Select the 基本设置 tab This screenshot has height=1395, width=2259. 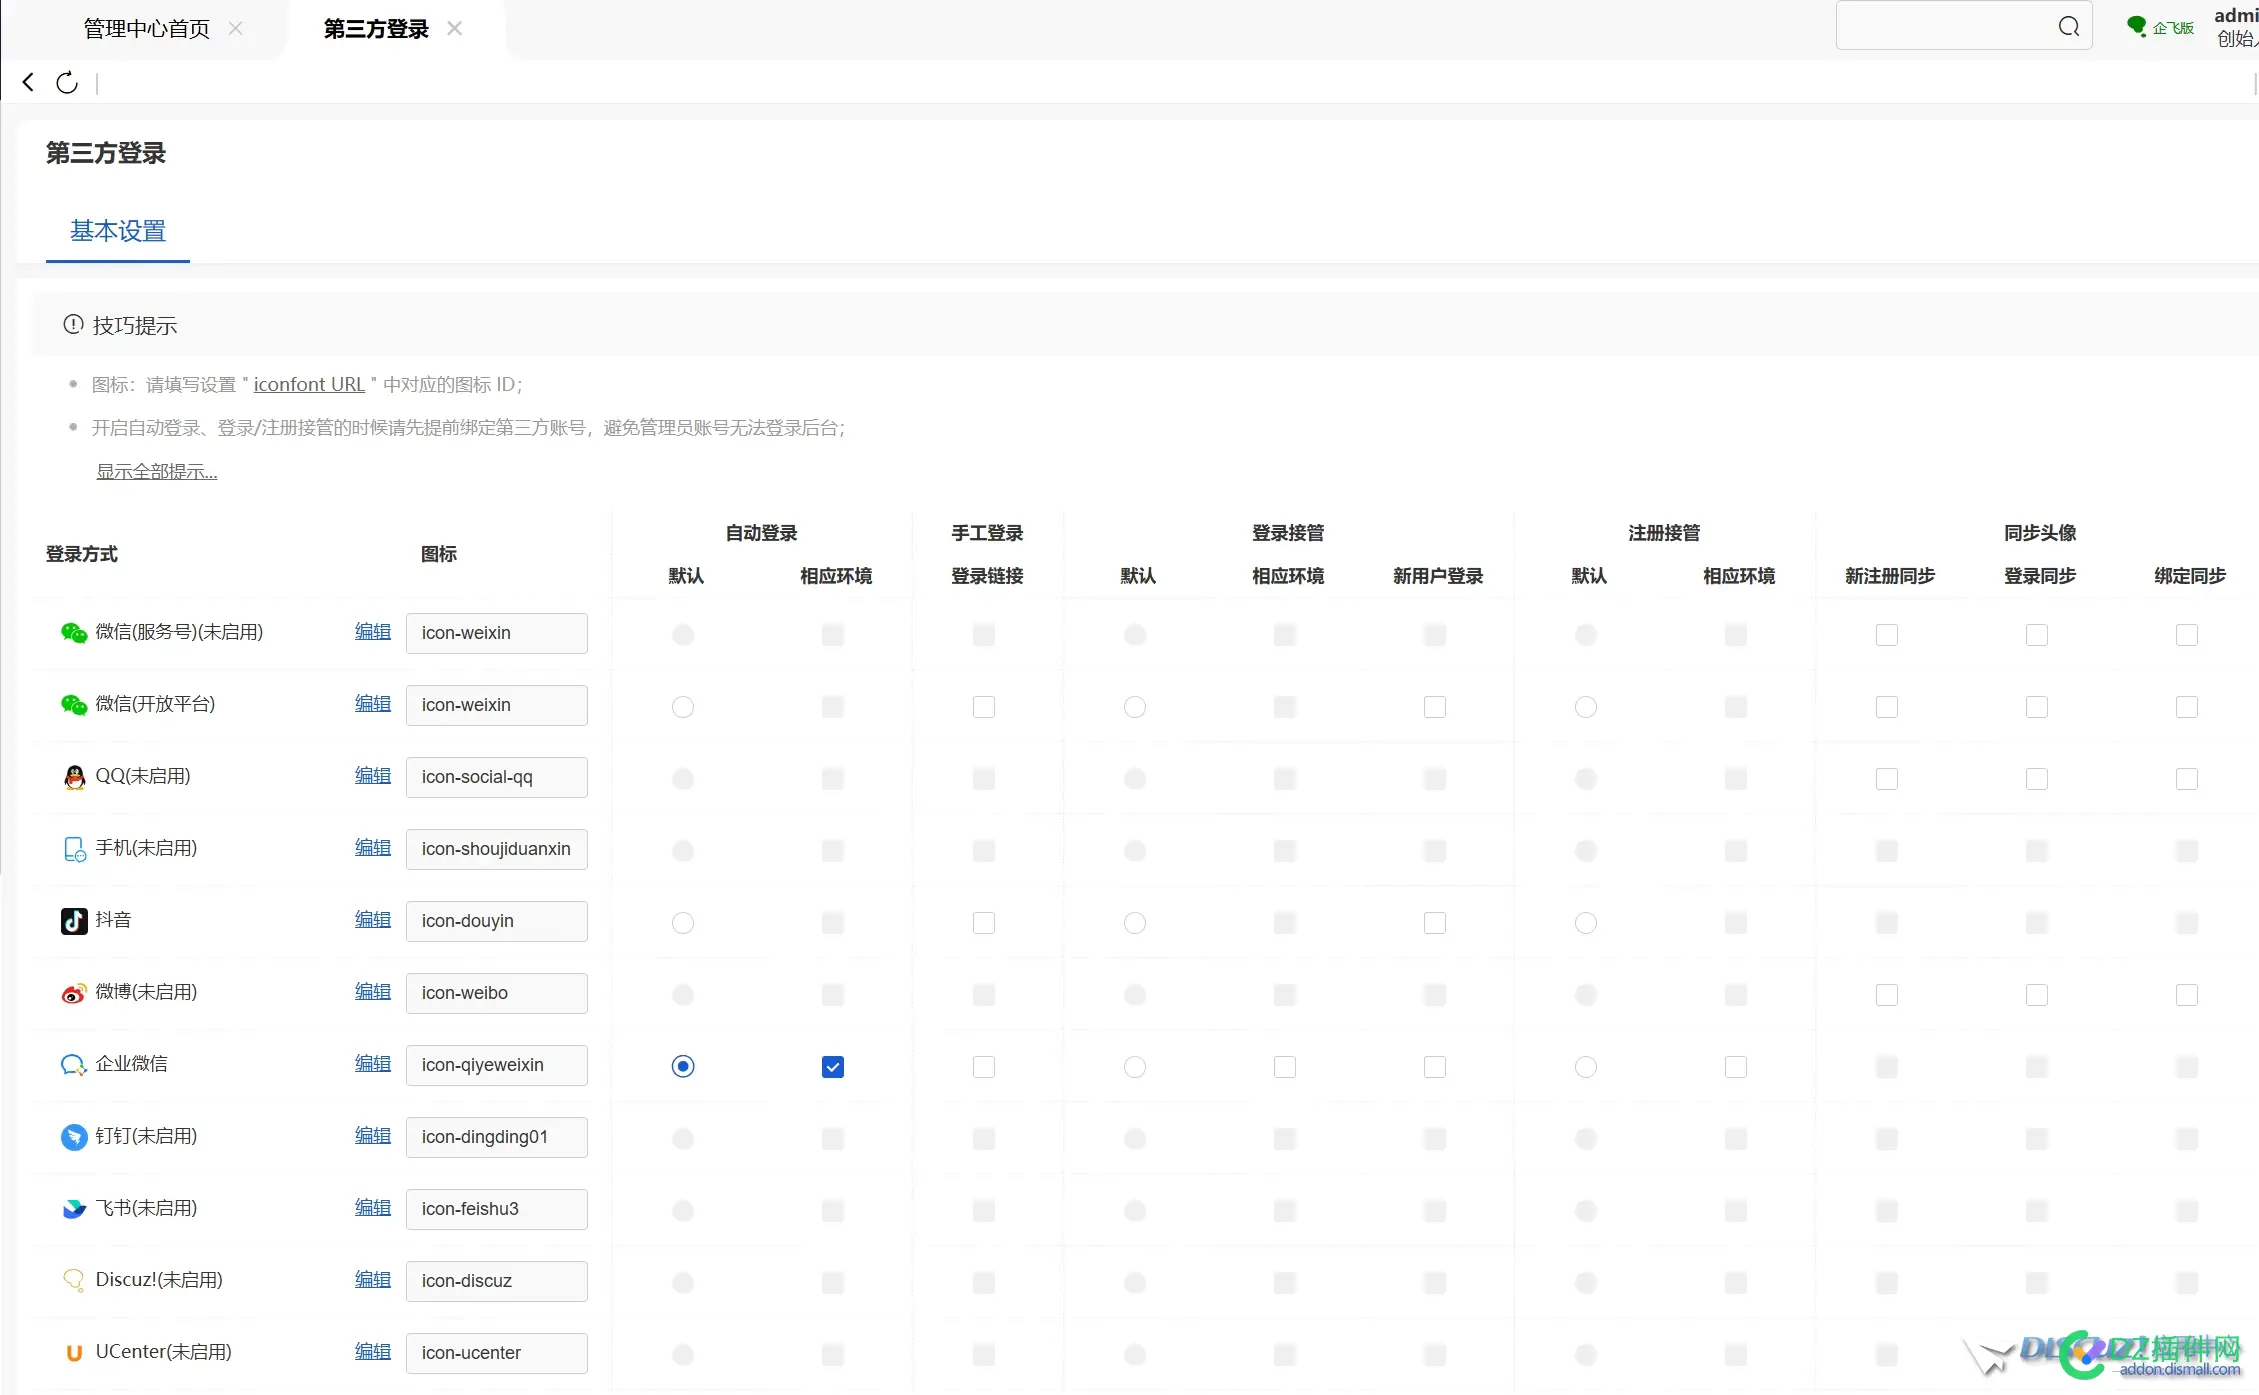[x=117, y=231]
